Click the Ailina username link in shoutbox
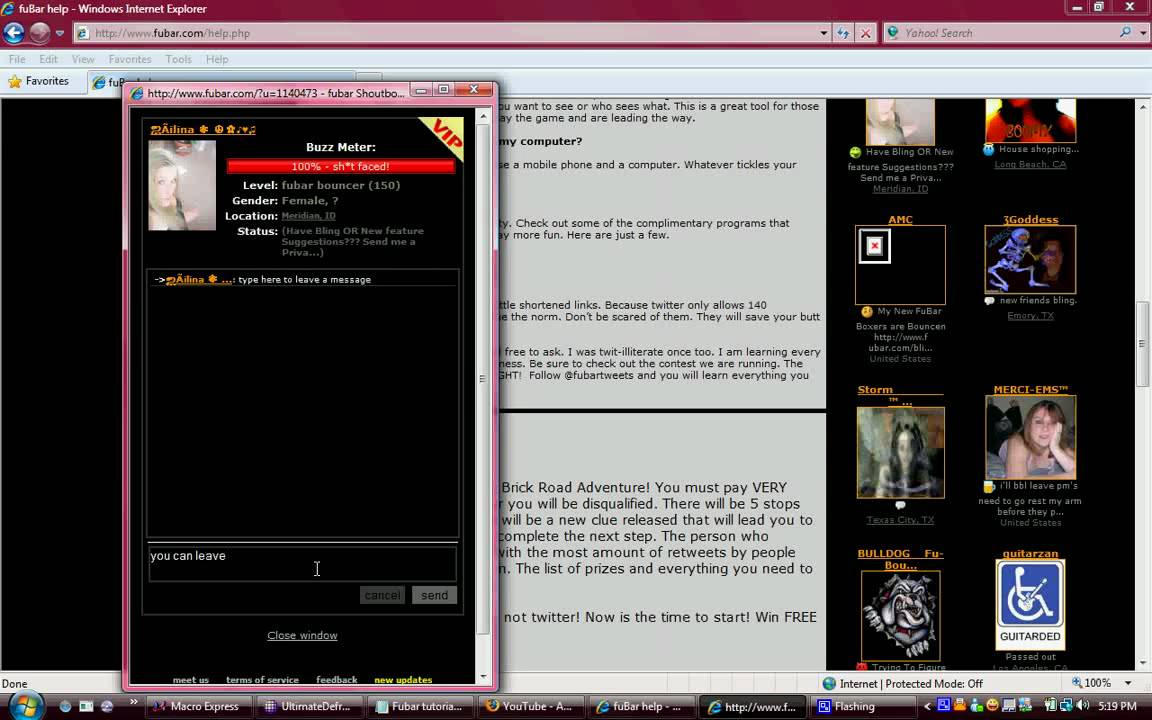 tap(203, 129)
